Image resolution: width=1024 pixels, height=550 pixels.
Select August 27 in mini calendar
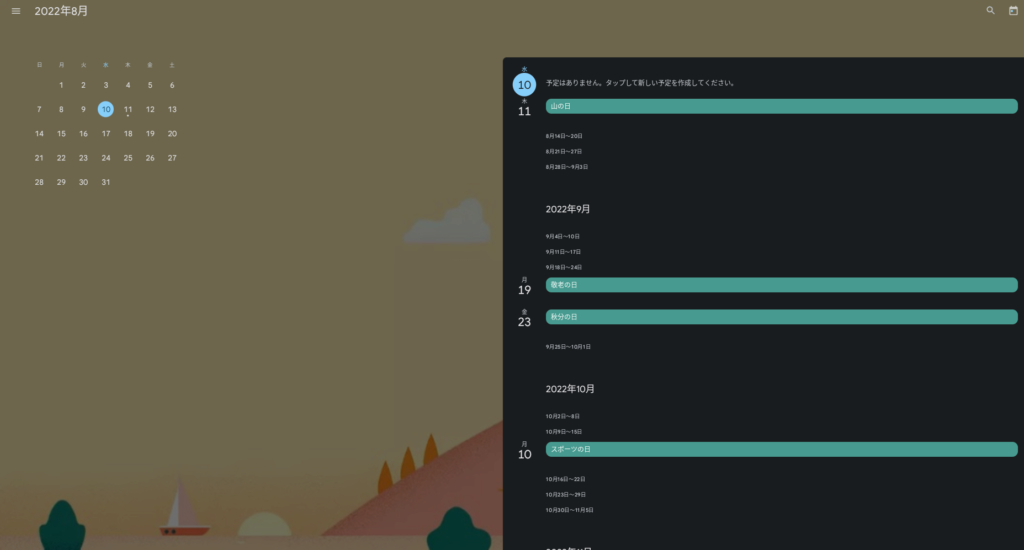click(x=172, y=158)
